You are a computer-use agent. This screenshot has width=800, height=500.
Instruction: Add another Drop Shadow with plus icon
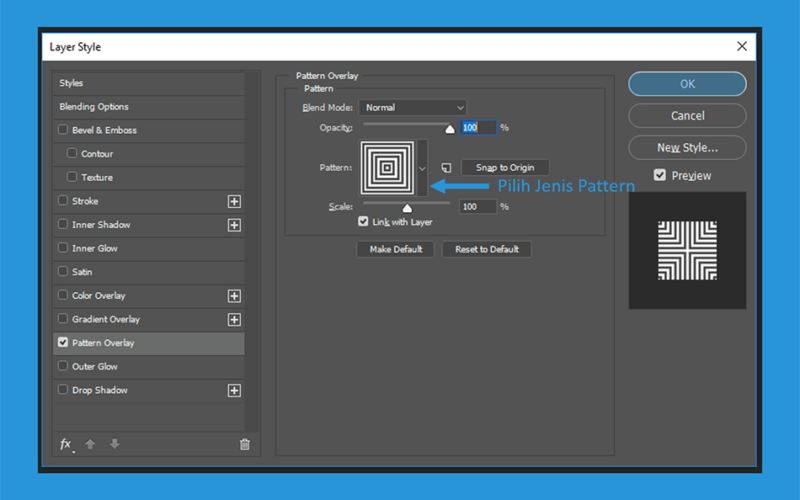point(234,390)
